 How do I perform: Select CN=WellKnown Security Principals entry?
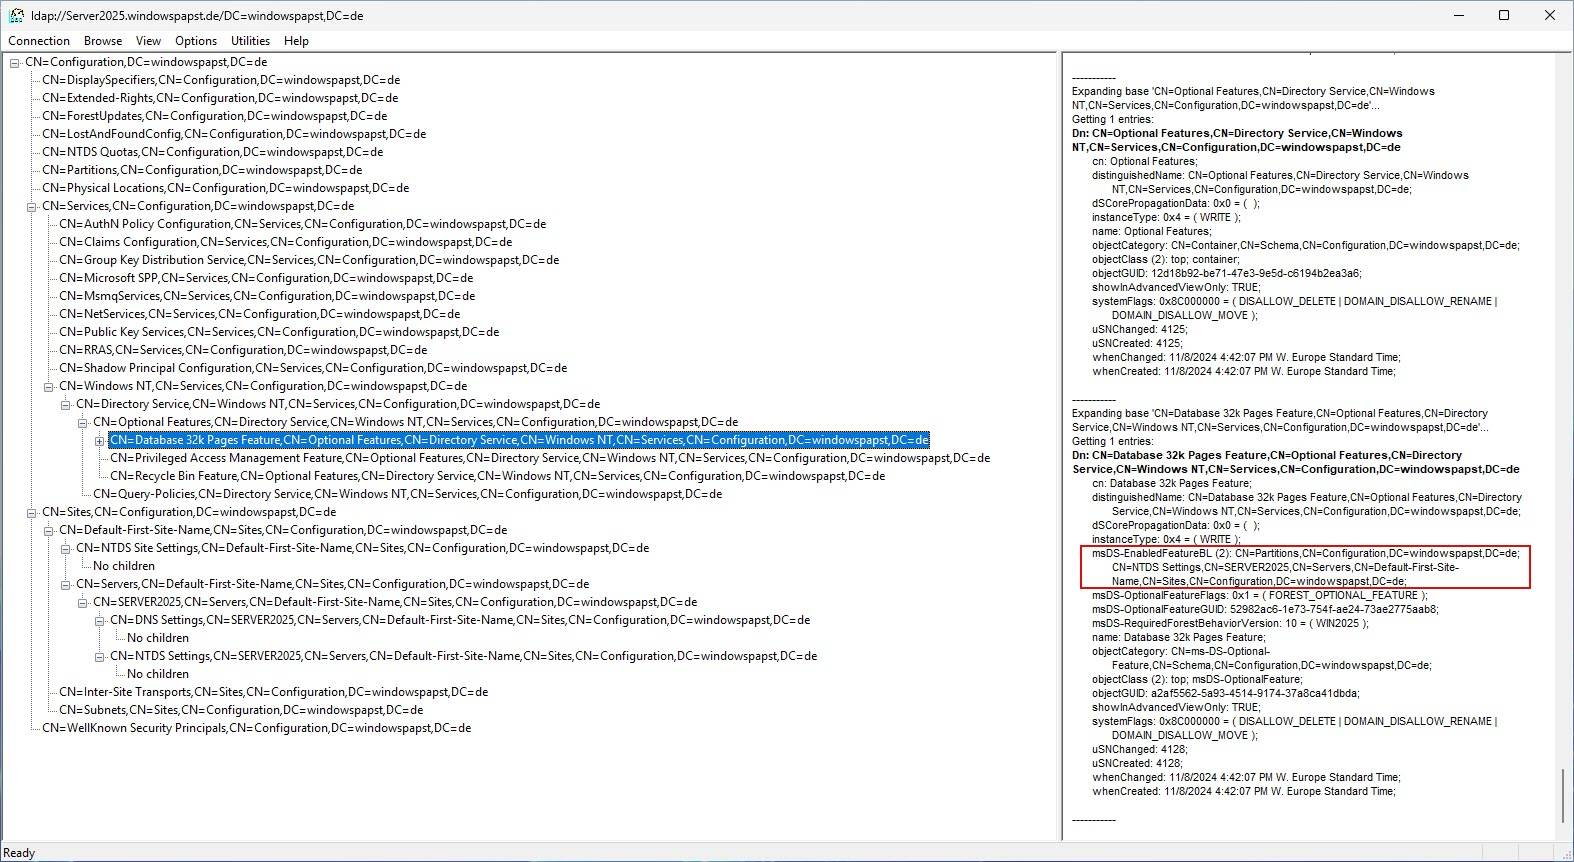[x=256, y=728]
